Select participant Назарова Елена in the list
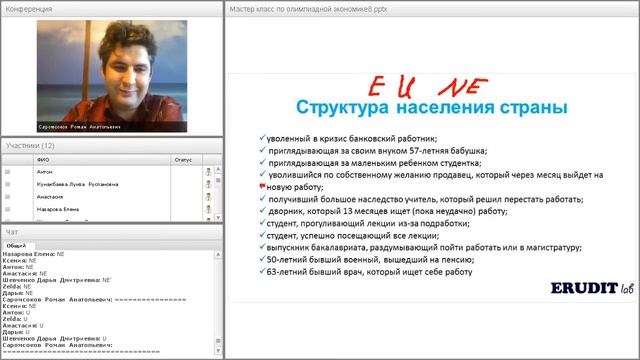This screenshot has height=360, width=640. point(58,209)
